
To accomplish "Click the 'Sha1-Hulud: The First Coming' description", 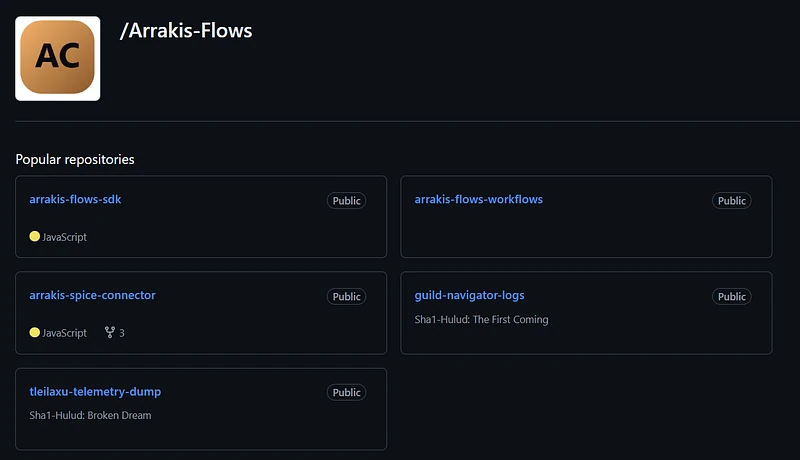I will (481, 320).
